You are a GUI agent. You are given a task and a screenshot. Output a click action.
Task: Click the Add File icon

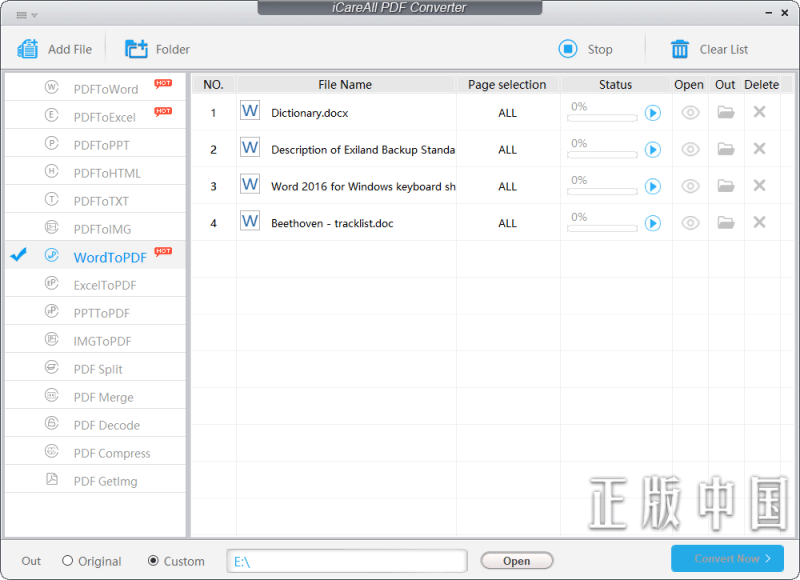[x=28, y=49]
